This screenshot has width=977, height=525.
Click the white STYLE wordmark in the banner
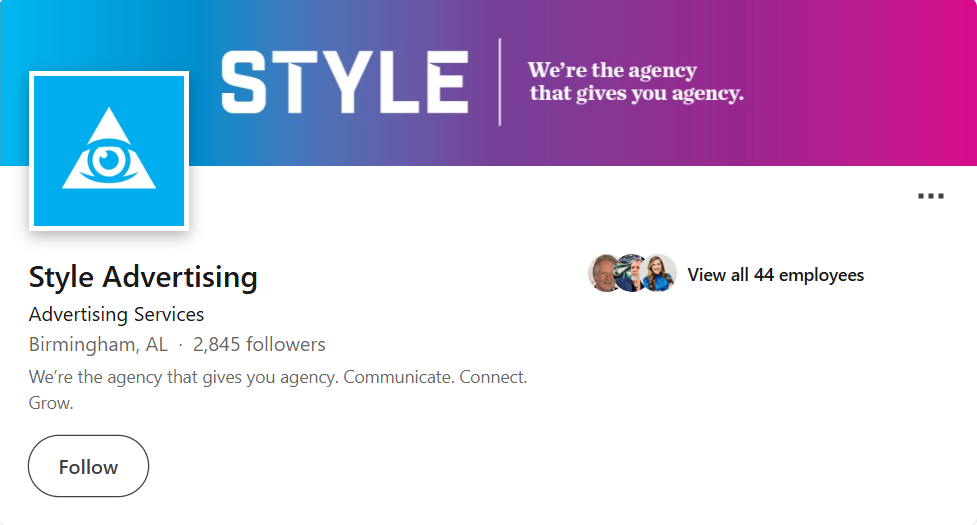point(344,82)
